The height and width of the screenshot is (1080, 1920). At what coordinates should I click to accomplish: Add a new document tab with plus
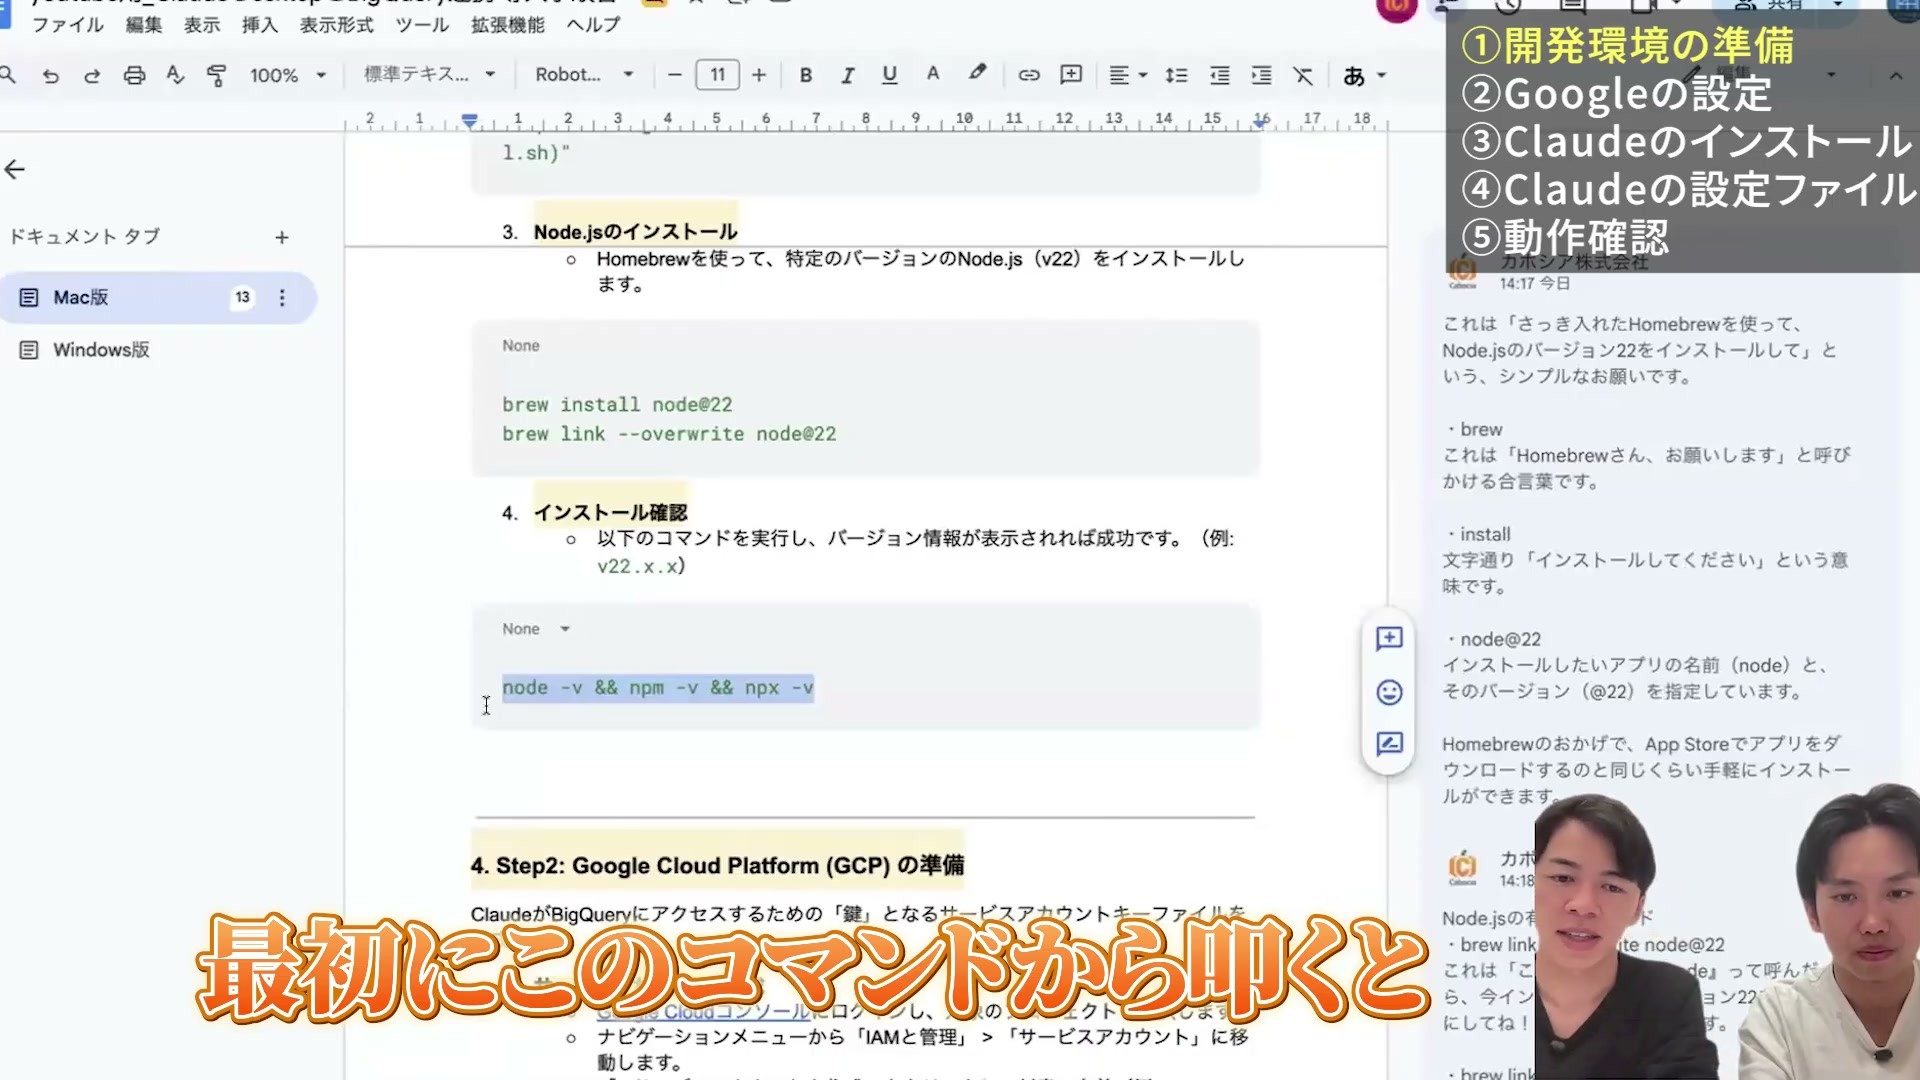(282, 238)
